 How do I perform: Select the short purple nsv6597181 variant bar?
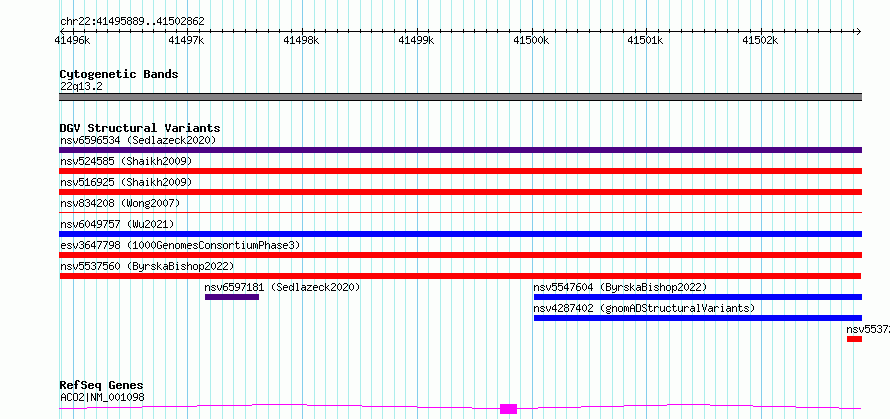(x=232, y=297)
